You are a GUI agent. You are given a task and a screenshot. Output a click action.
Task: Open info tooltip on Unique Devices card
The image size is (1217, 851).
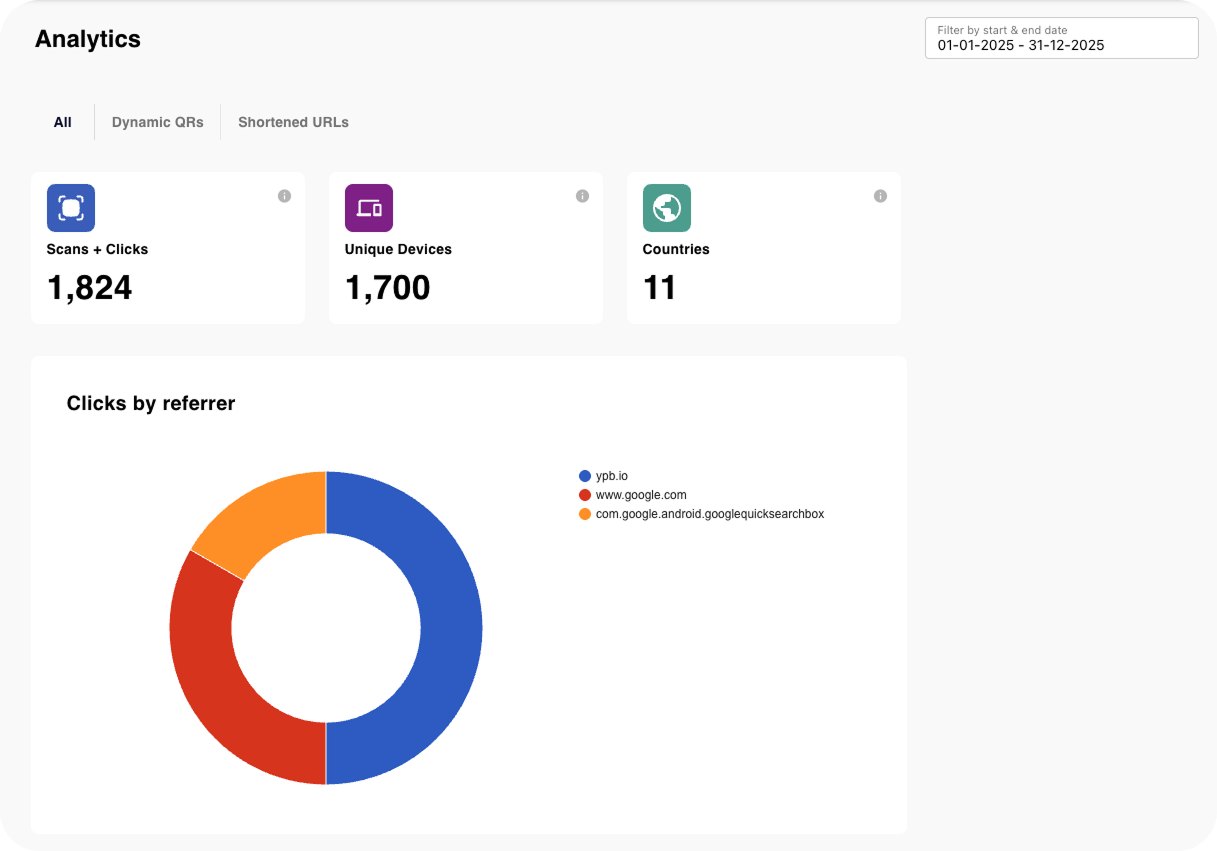point(582,196)
